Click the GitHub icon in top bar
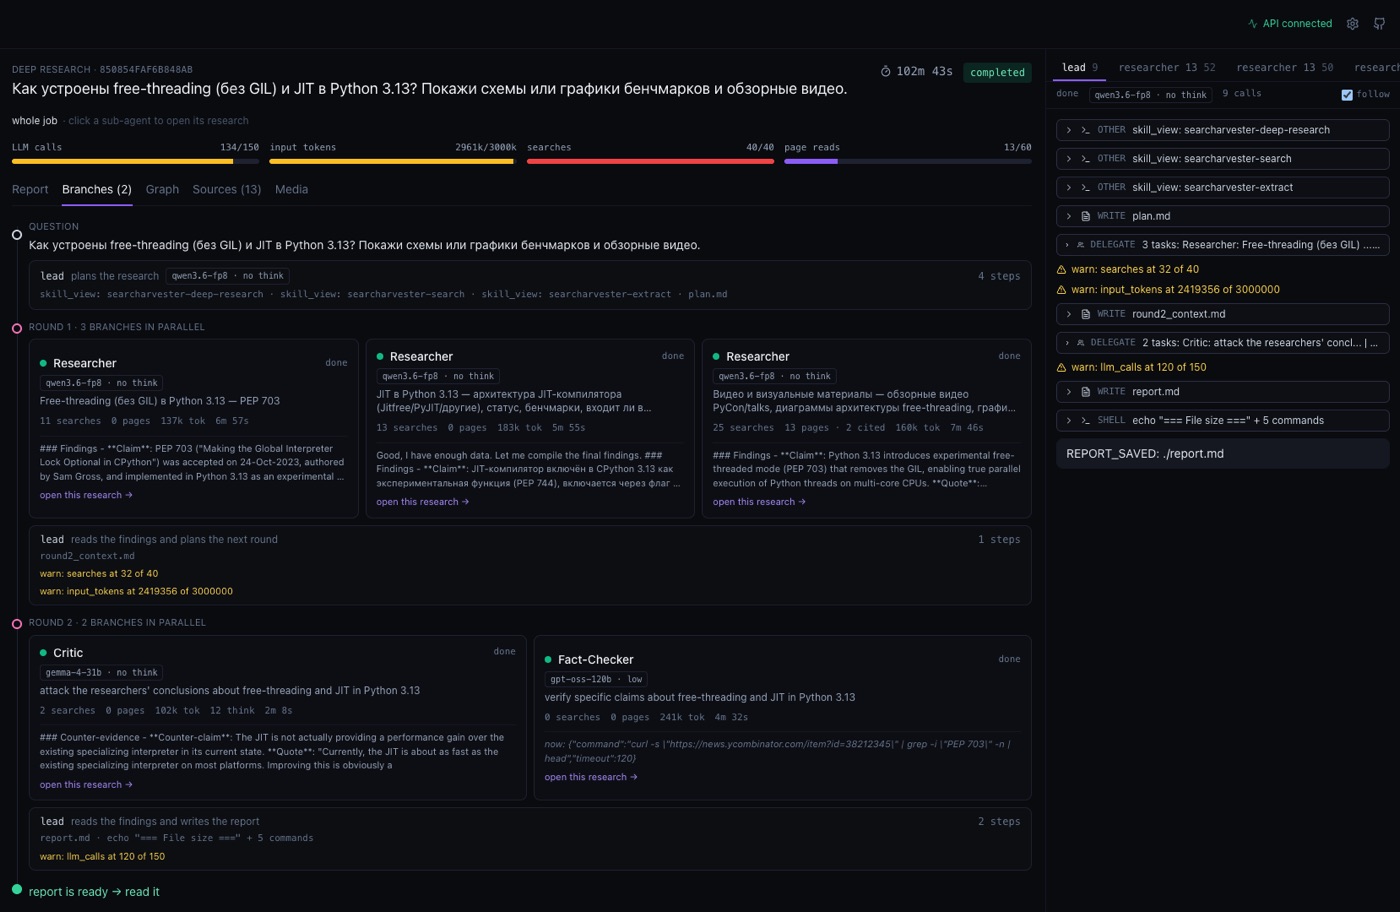Image resolution: width=1400 pixels, height=912 pixels. 1379,24
